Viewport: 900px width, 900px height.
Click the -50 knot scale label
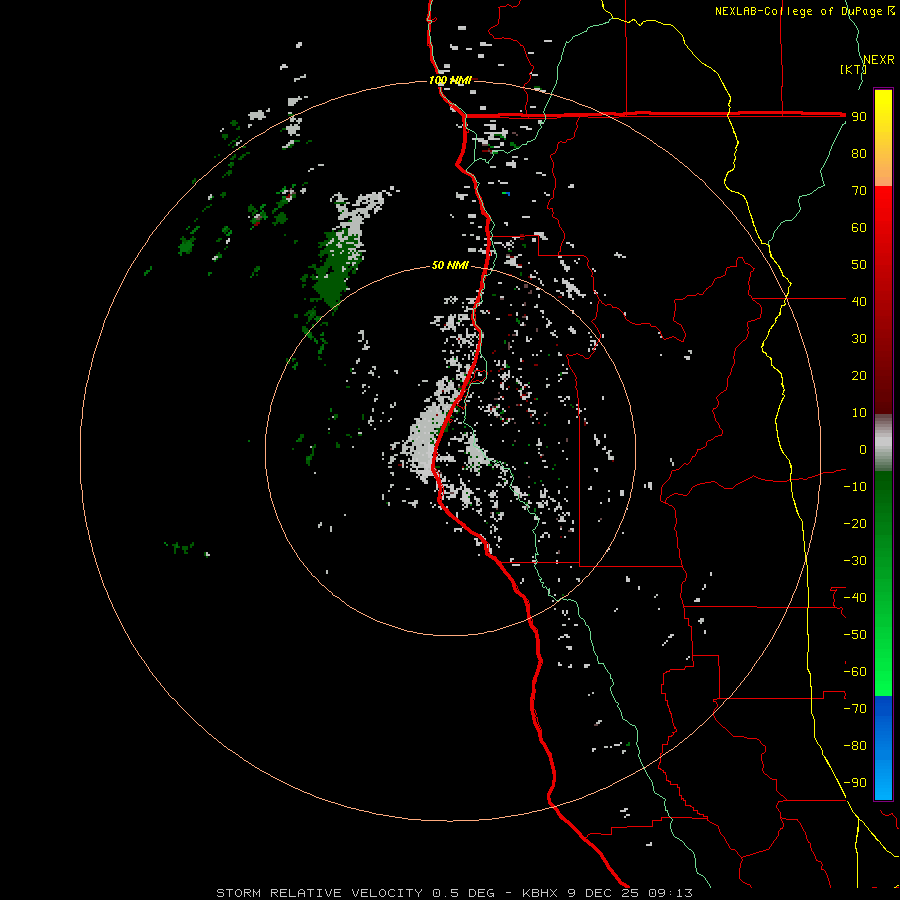click(855, 635)
